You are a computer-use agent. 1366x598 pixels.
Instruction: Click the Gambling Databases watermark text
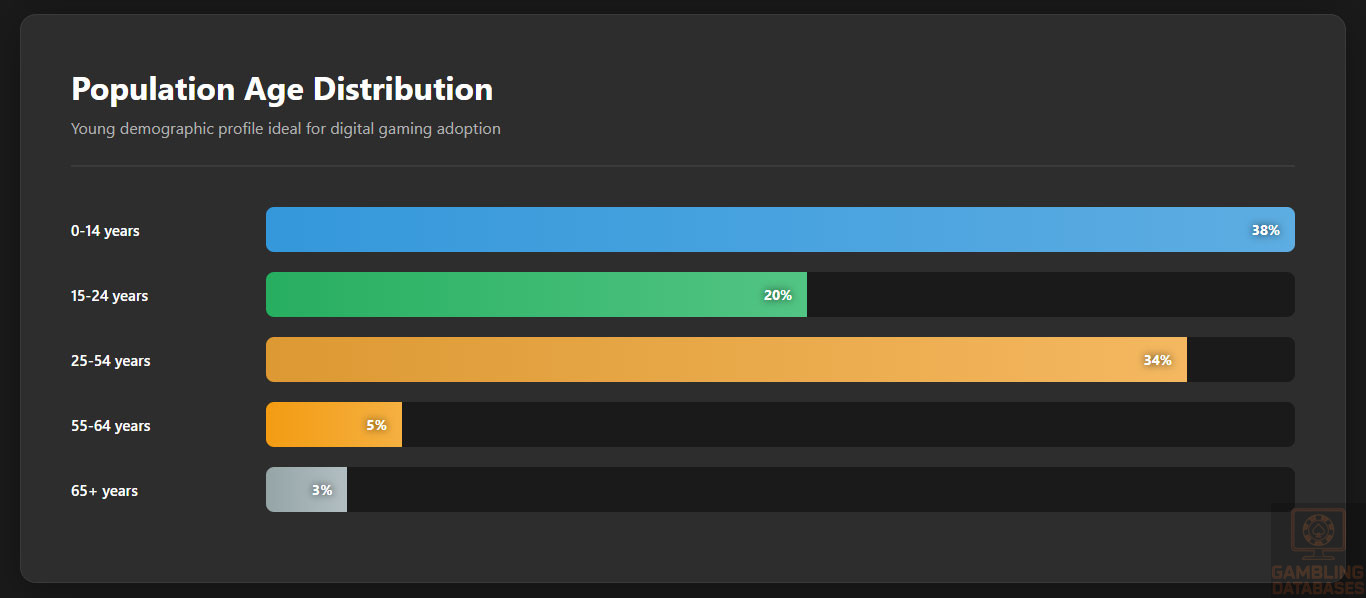tap(1317, 581)
